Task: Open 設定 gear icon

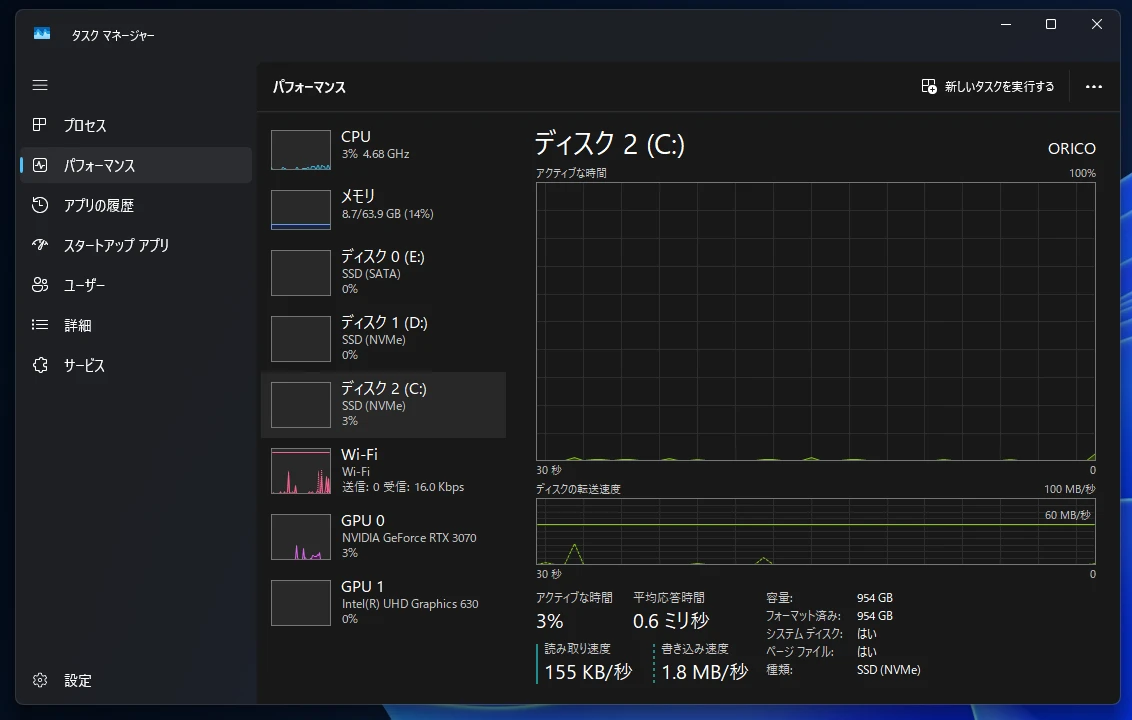Action: [40, 680]
